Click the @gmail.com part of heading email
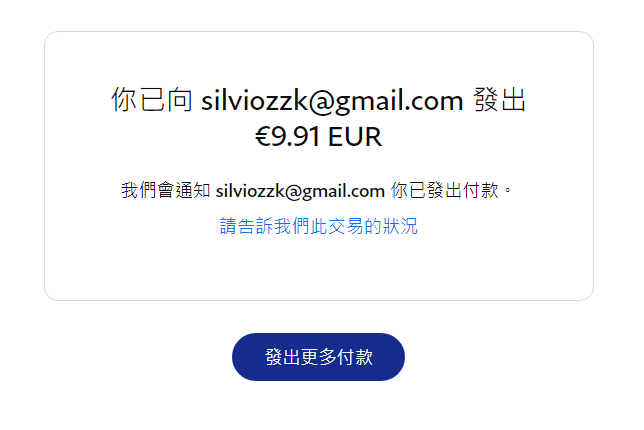 (386, 101)
